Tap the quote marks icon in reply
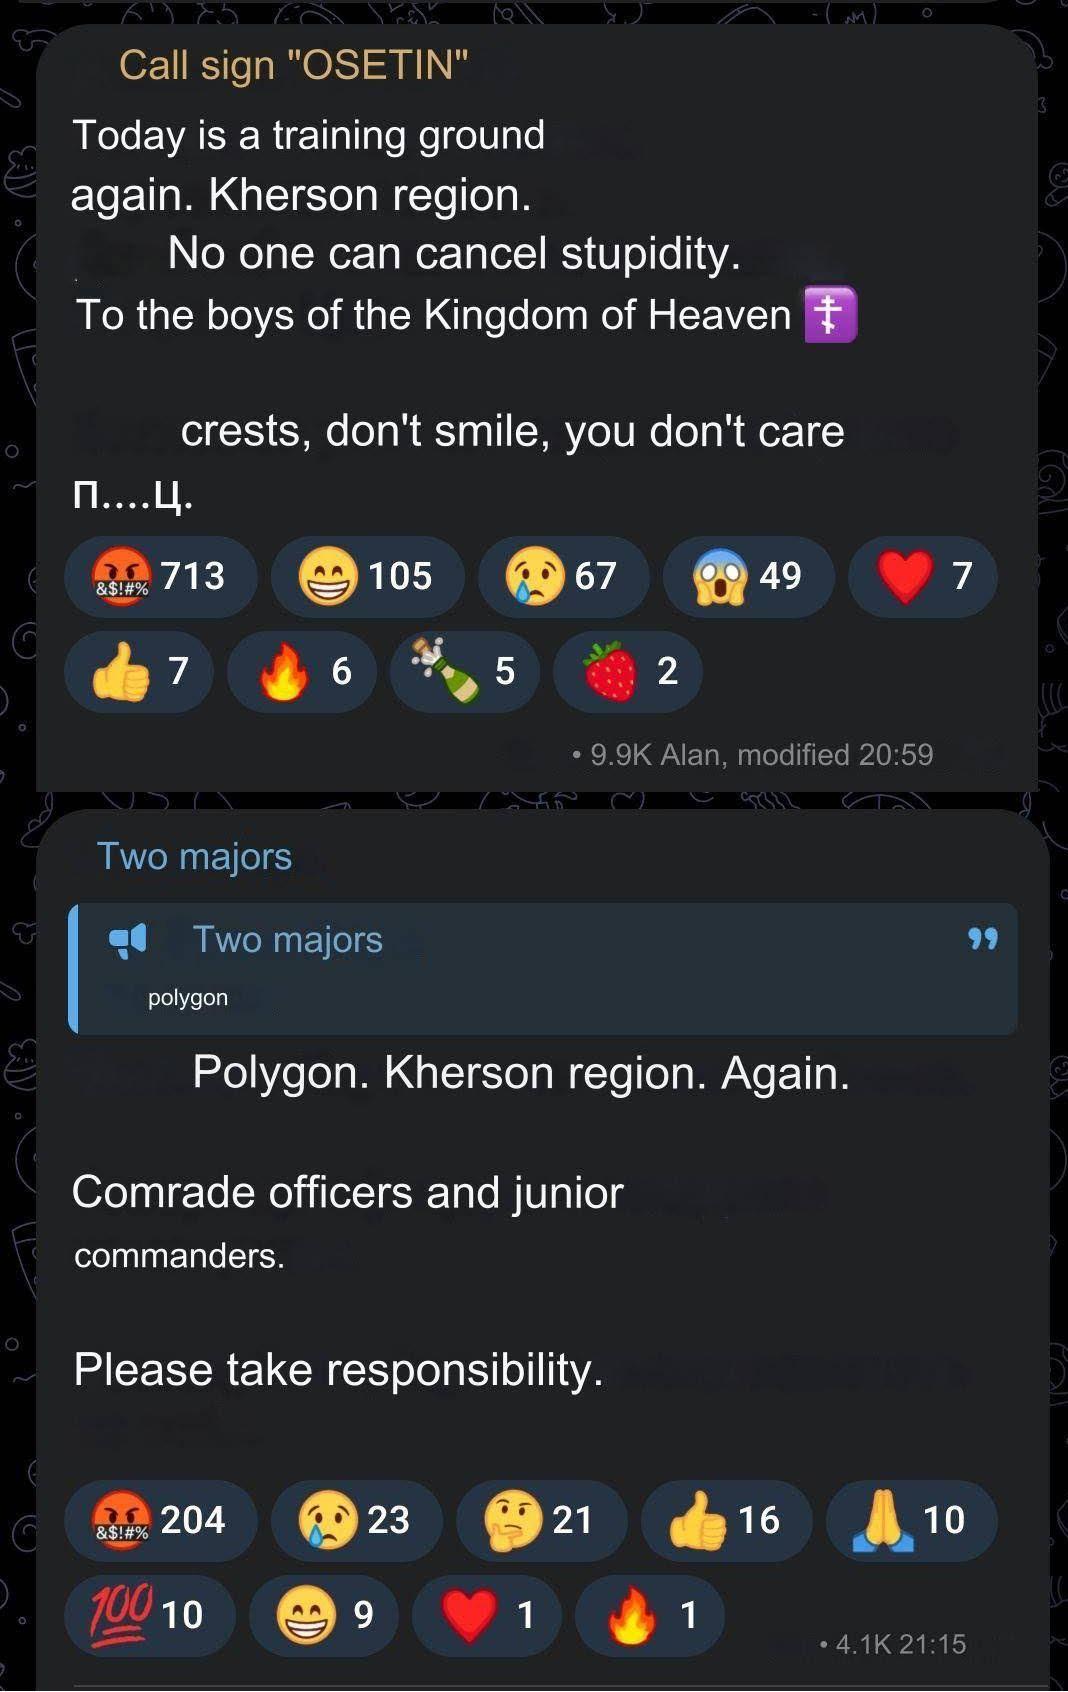Viewport: 1068px width, 1692px height. pos(983,938)
